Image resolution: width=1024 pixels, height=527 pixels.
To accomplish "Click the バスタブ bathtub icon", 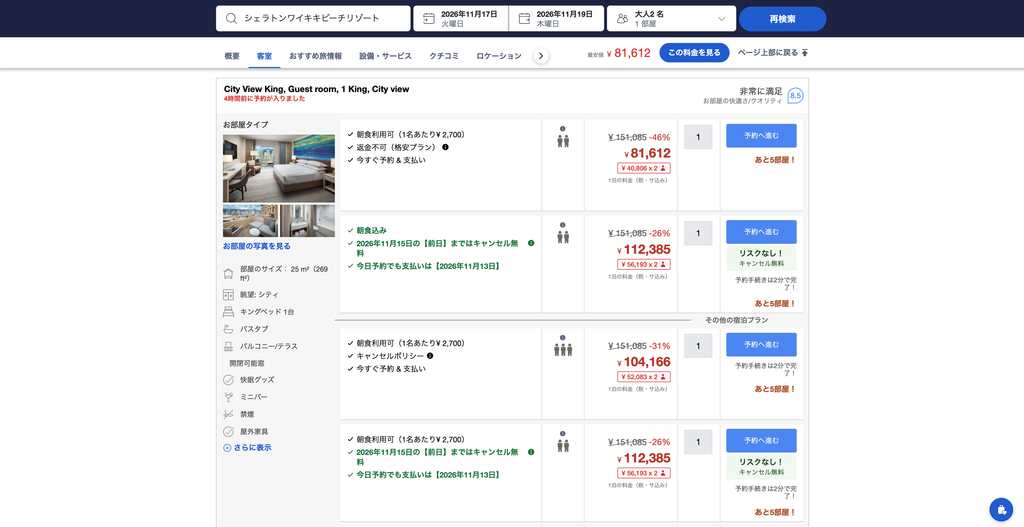I will [x=228, y=329].
